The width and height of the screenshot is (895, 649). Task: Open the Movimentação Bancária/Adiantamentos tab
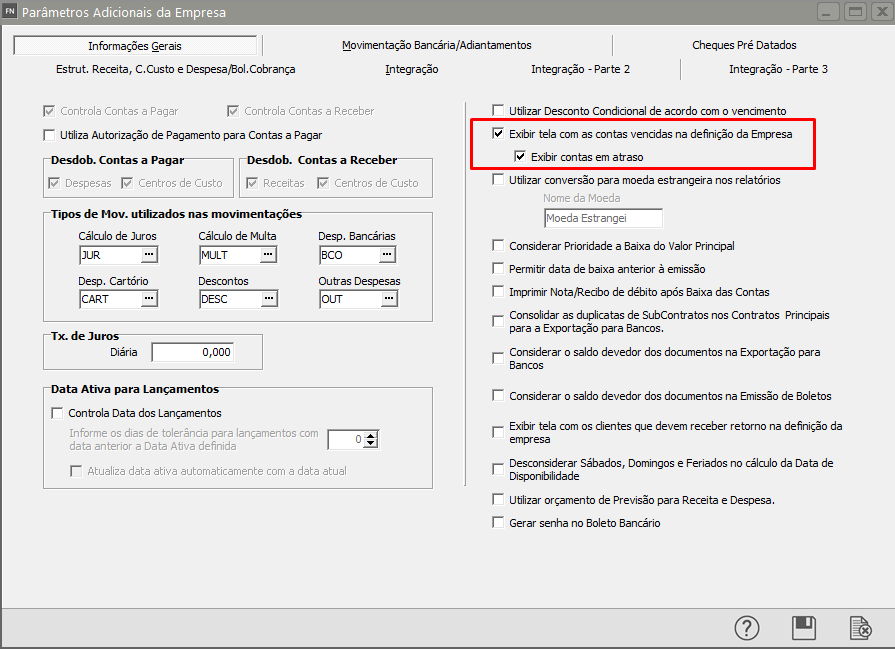coord(436,45)
